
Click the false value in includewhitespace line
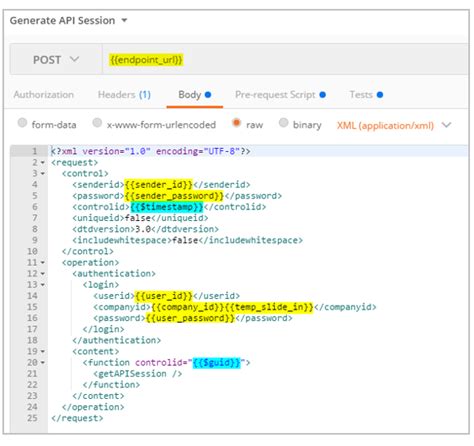click(185, 240)
